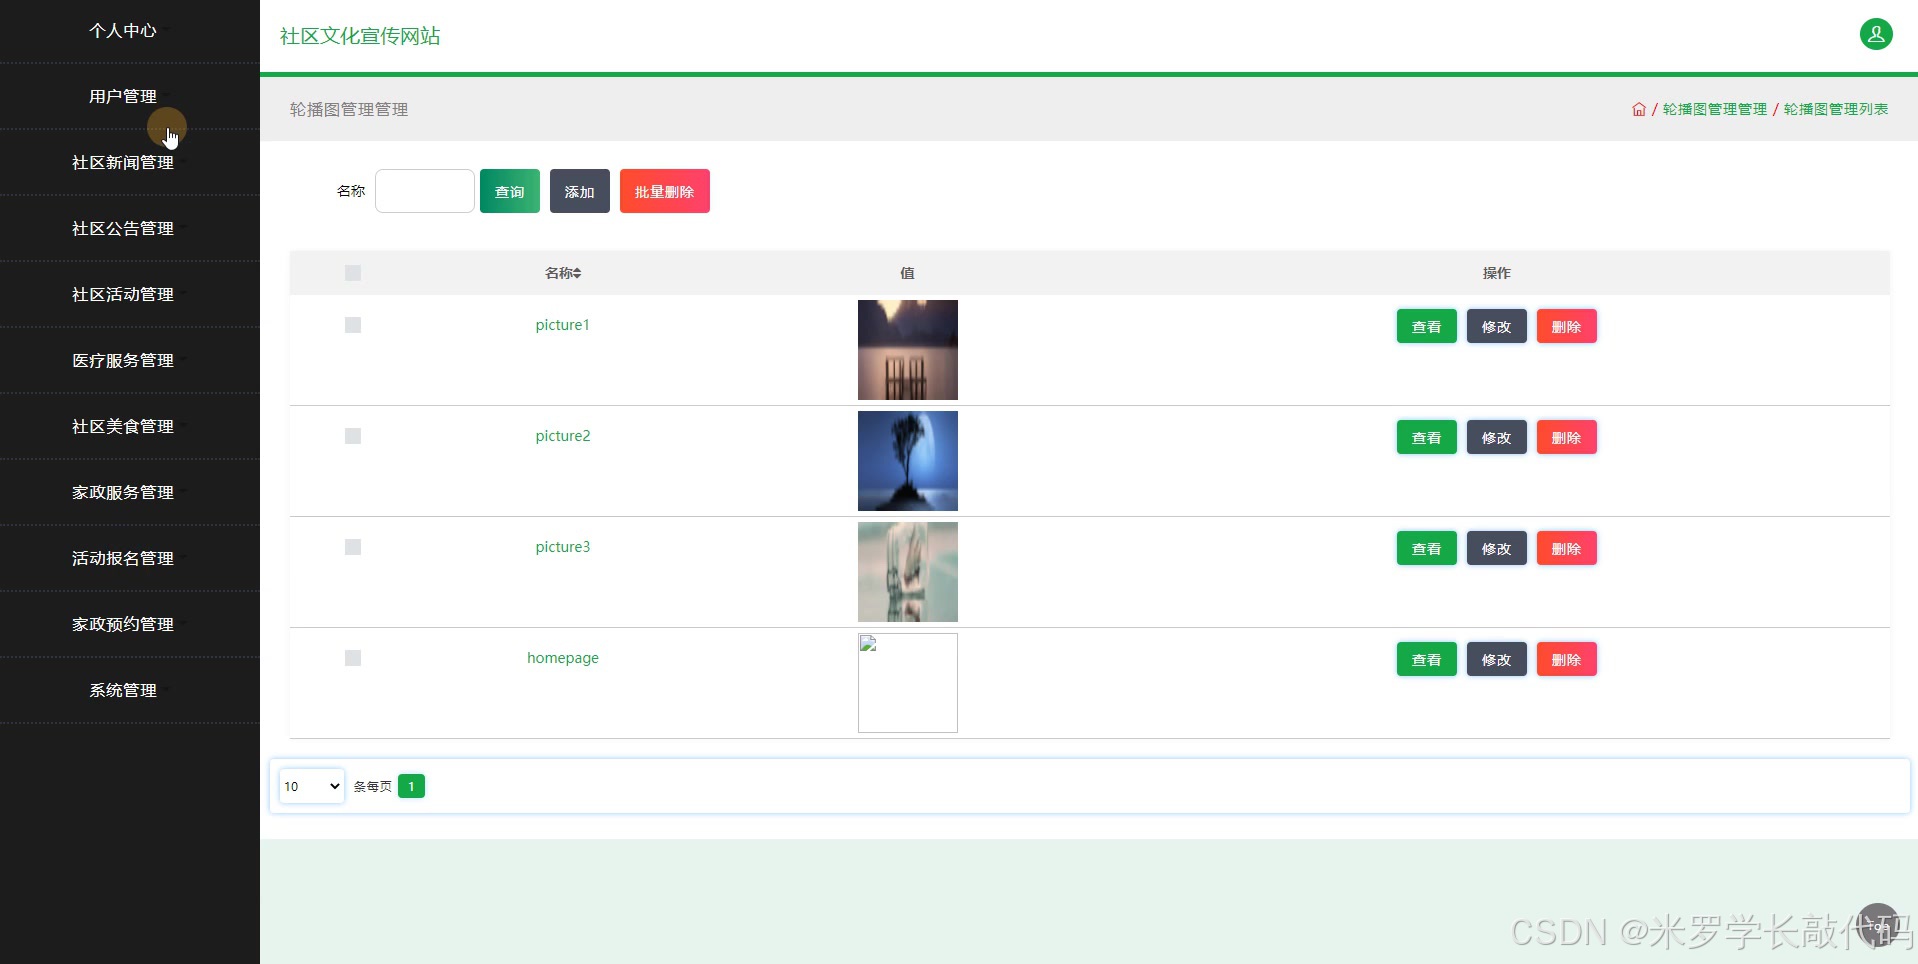Image resolution: width=1918 pixels, height=964 pixels.
Task: Expand 系统管理 in sidebar
Action: 123,691
